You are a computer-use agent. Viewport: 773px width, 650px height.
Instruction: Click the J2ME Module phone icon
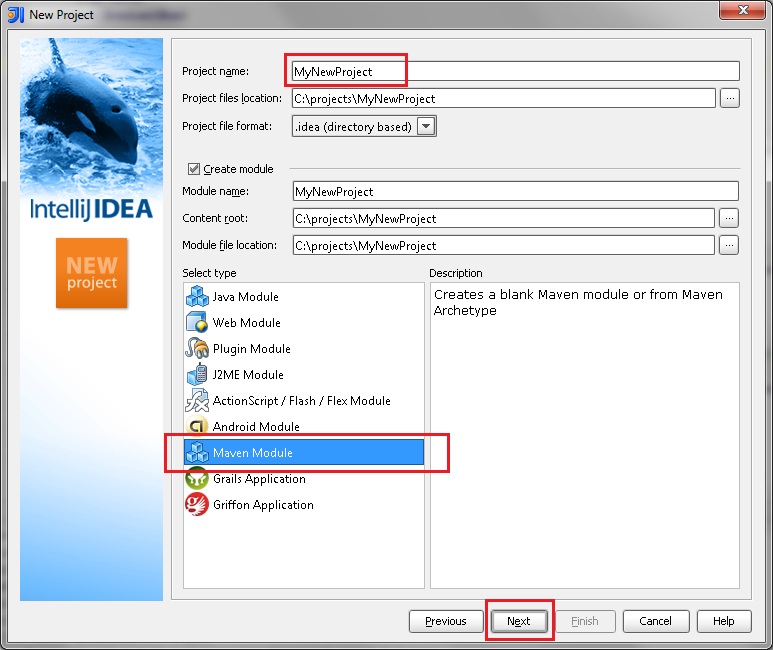pyautogui.click(x=197, y=375)
